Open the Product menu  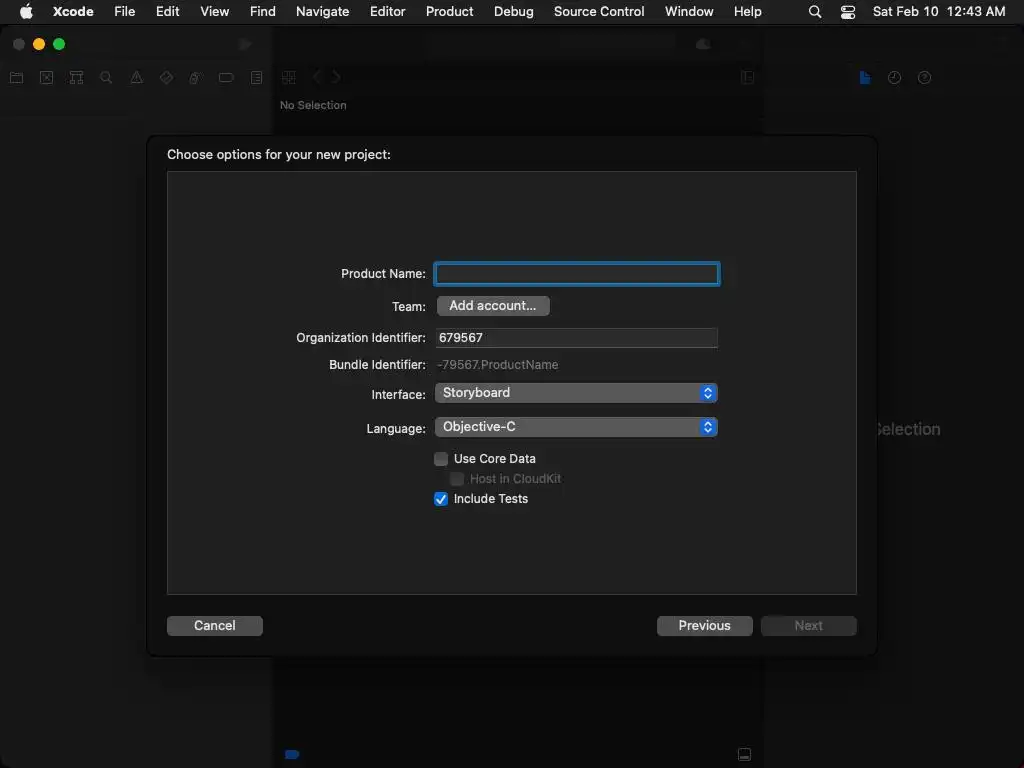(449, 12)
